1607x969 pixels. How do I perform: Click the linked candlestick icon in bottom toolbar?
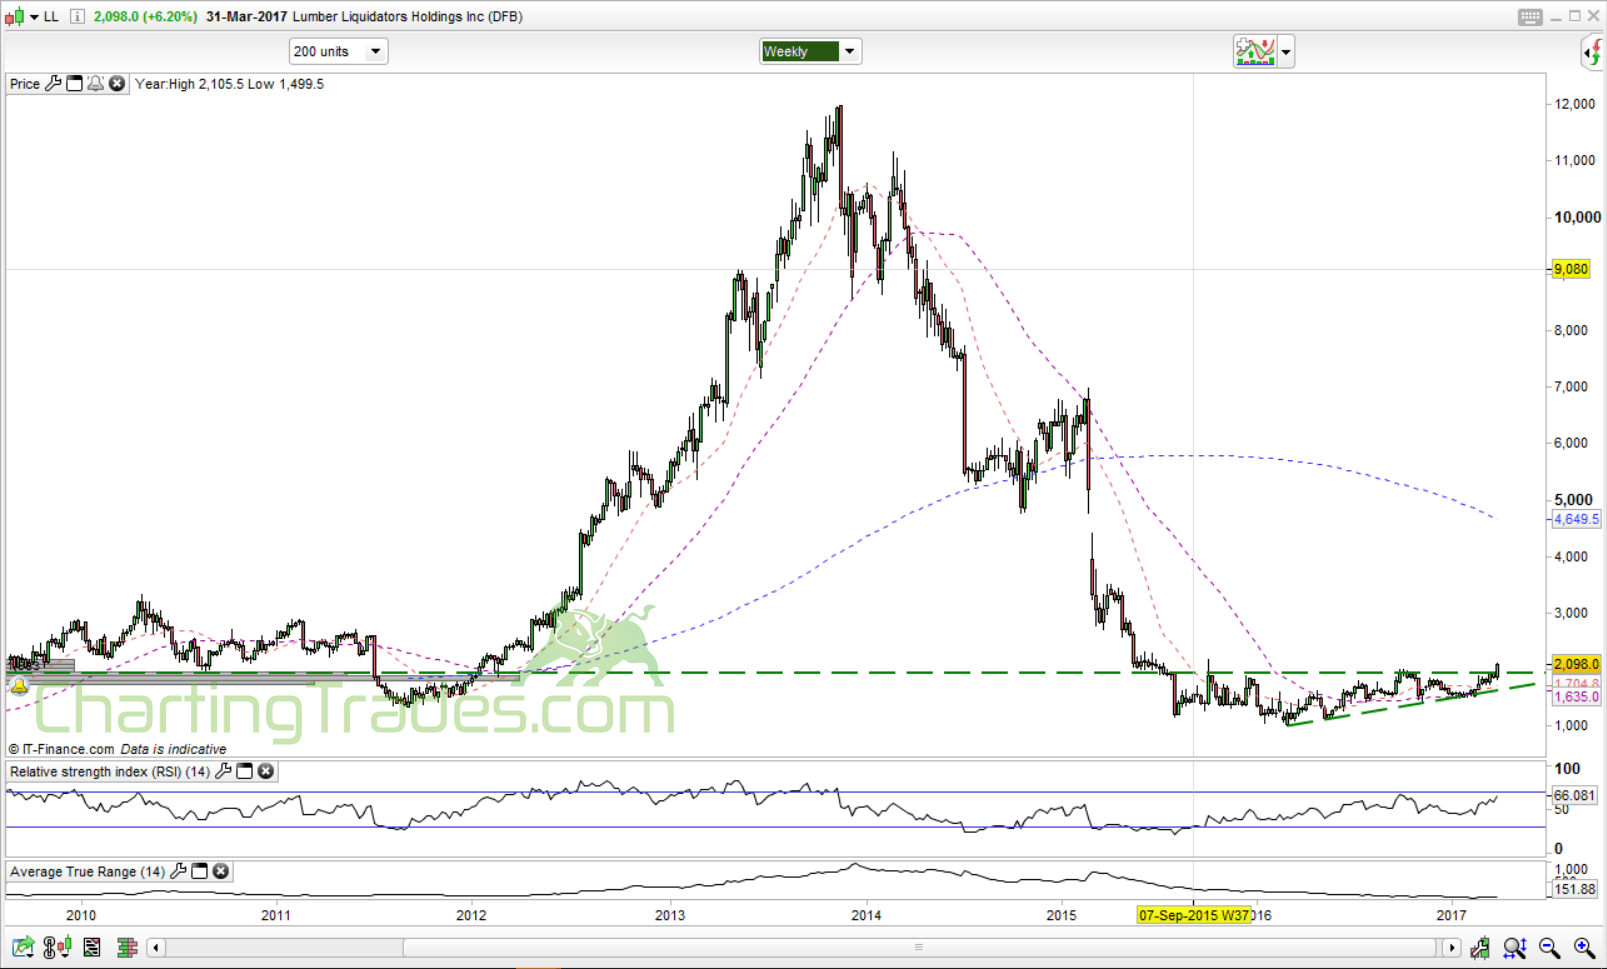click(x=57, y=947)
